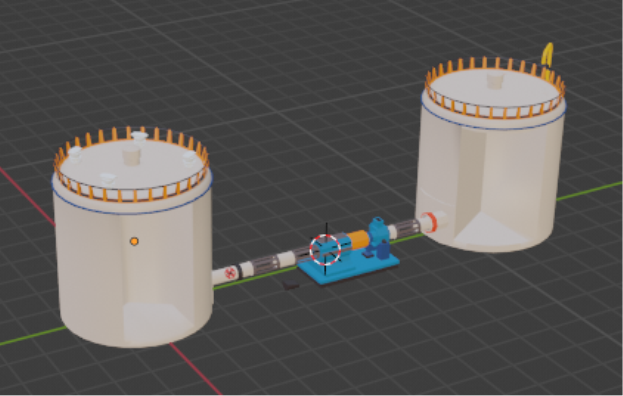Click the red-white 3D cursor
The image size is (623, 396).
(x=325, y=250)
